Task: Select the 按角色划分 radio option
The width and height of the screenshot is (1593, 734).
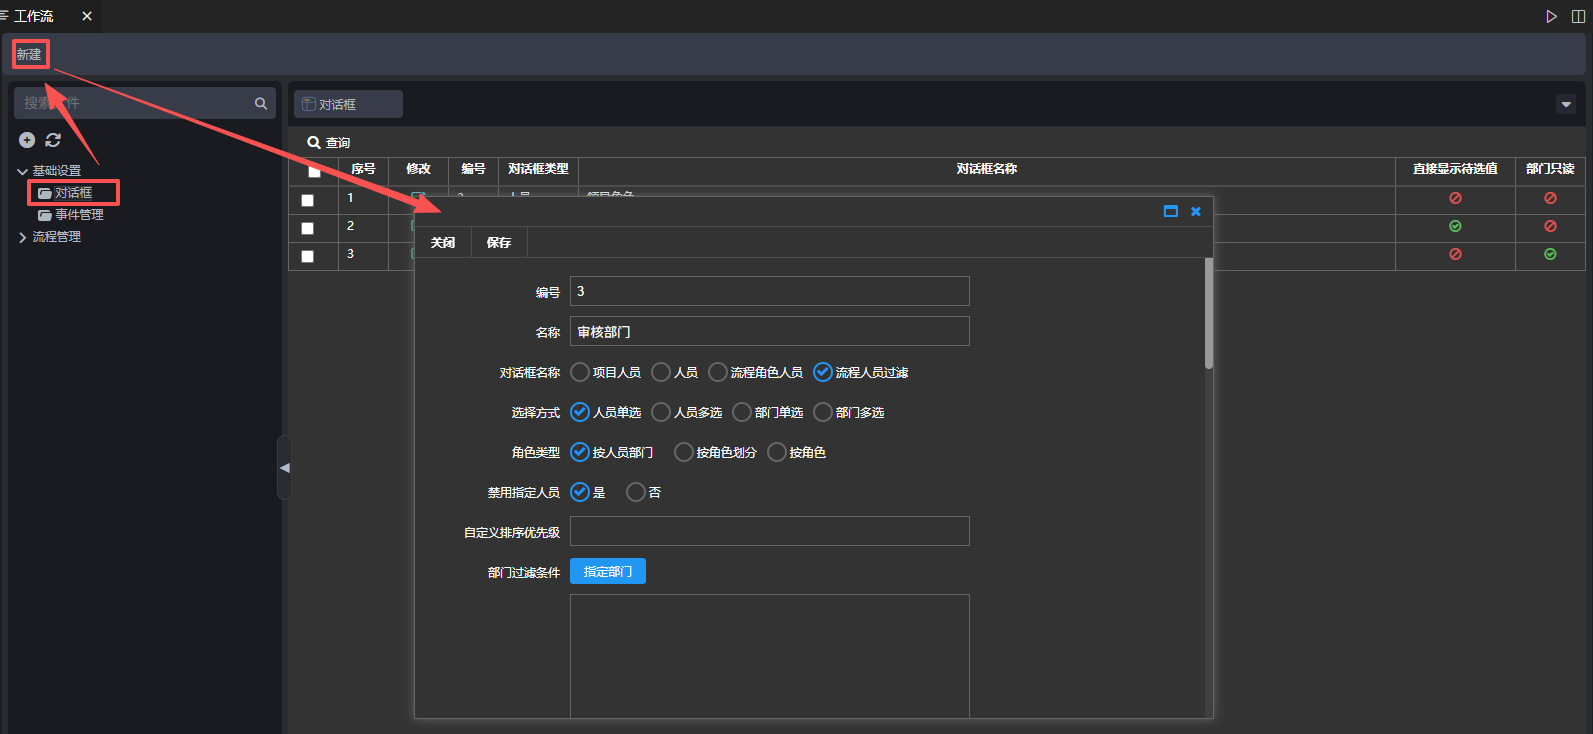Action: click(x=684, y=452)
